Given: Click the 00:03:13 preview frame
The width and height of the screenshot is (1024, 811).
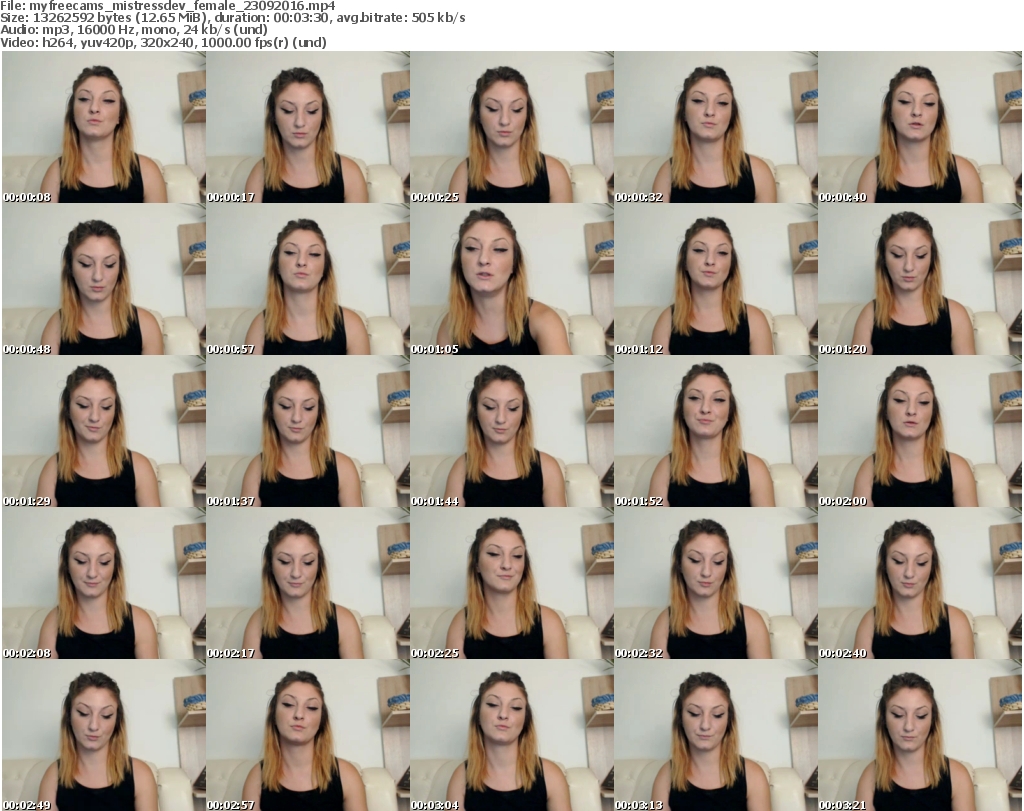Looking at the screenshot, I should (715, 735).
